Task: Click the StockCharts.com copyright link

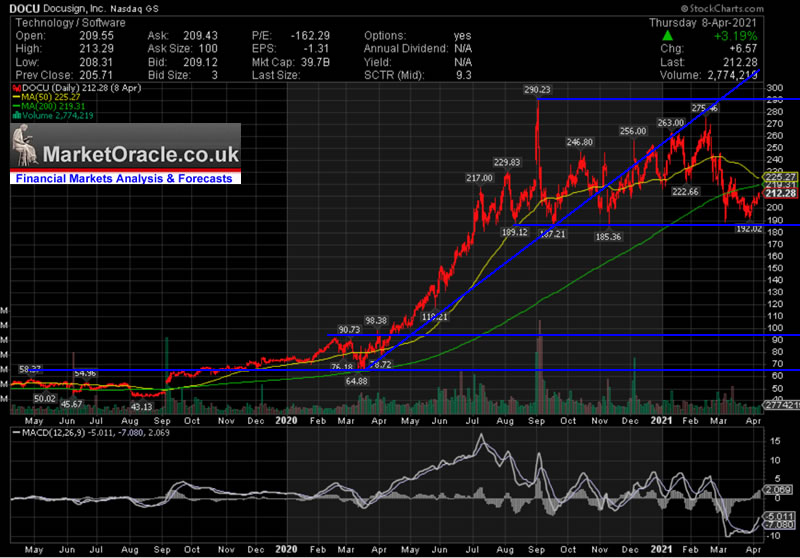Action: coord(755,7)
